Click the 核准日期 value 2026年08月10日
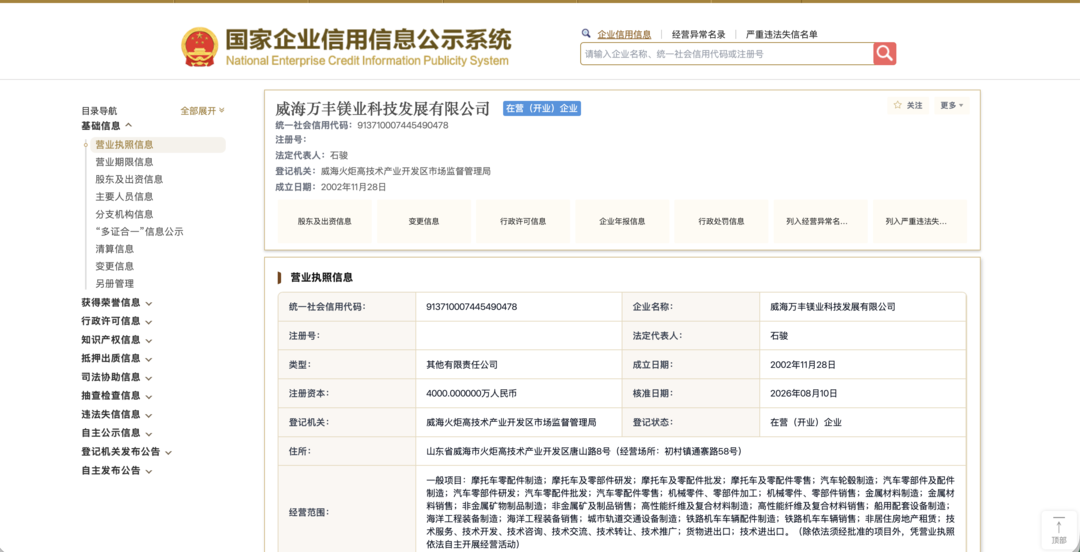 coord(803,393)
